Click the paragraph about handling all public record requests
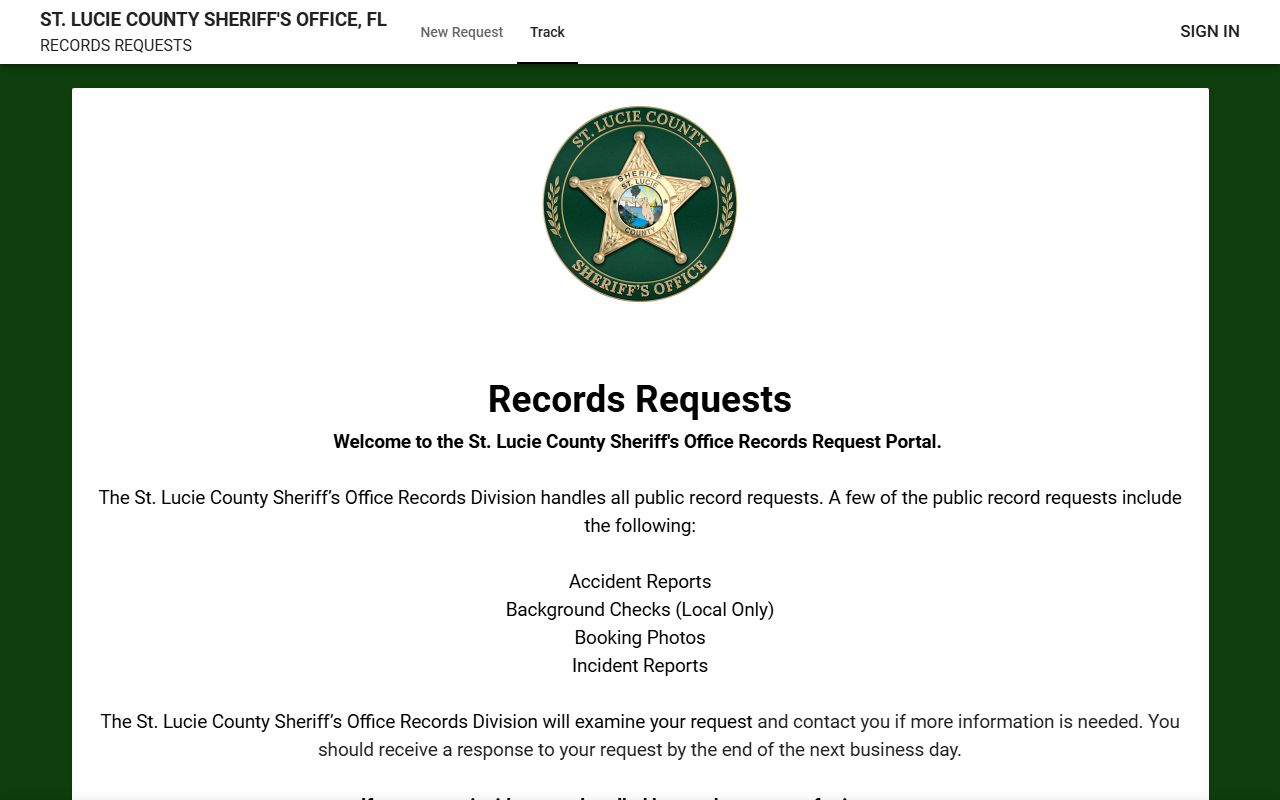 [x=640, y=512]
